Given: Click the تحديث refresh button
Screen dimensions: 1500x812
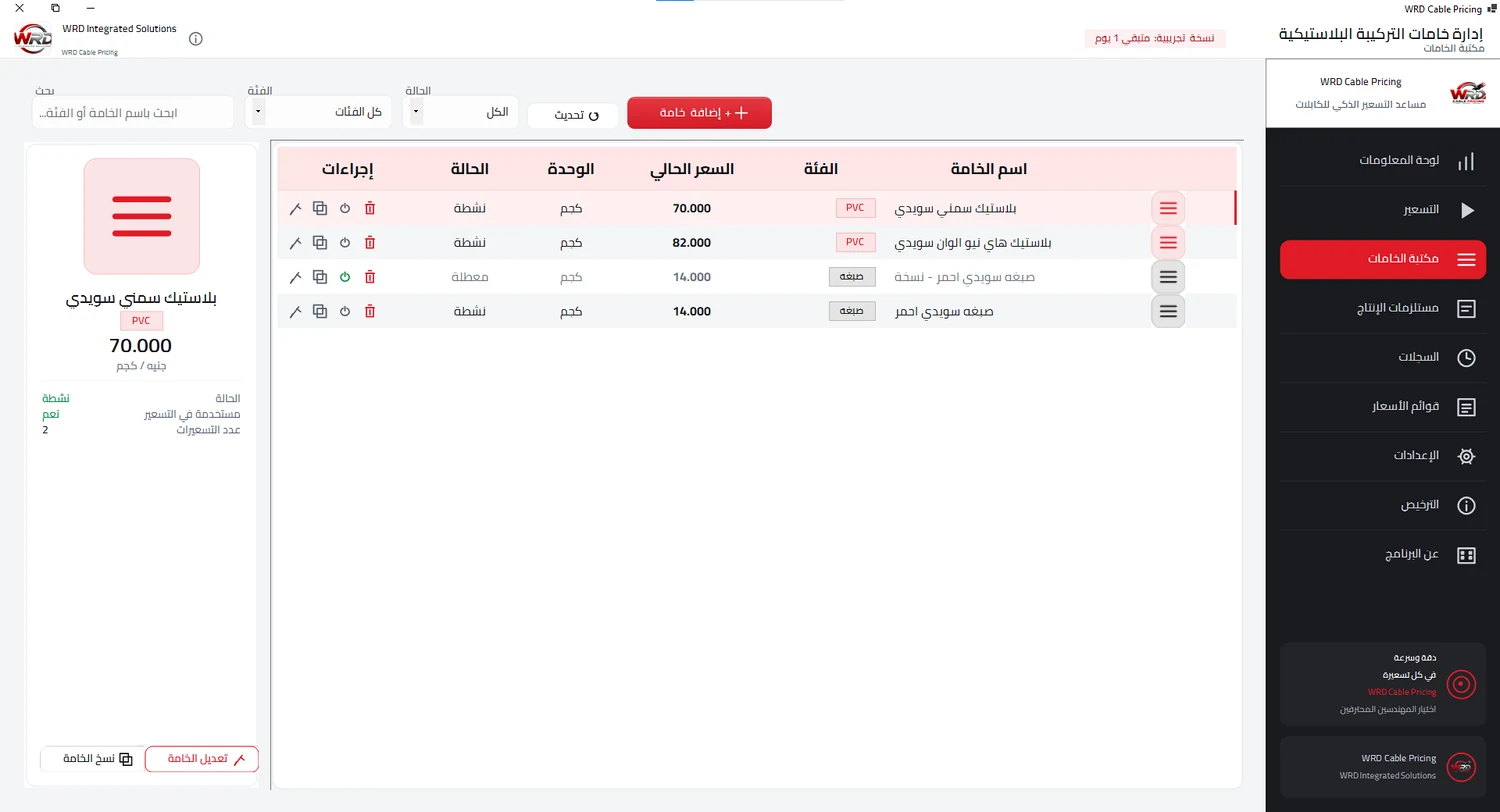Looking at the screenshot, I should (x=572, y=115).
